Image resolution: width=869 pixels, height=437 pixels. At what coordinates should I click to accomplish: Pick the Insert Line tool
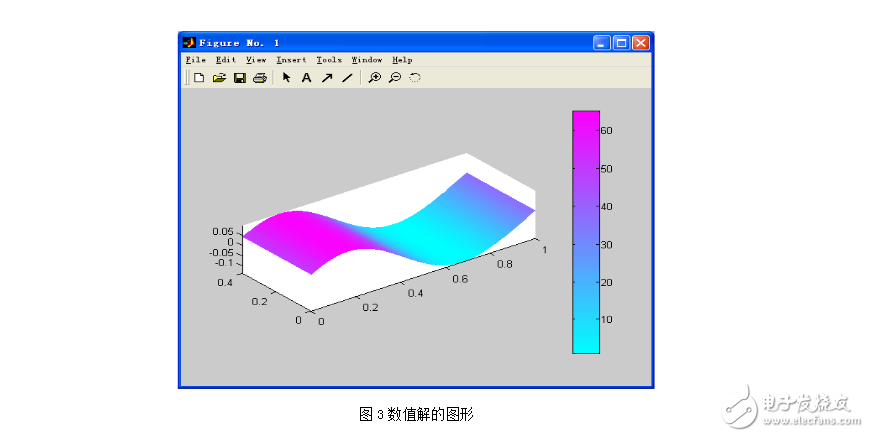pyautogui.click(x=347, y=78)
